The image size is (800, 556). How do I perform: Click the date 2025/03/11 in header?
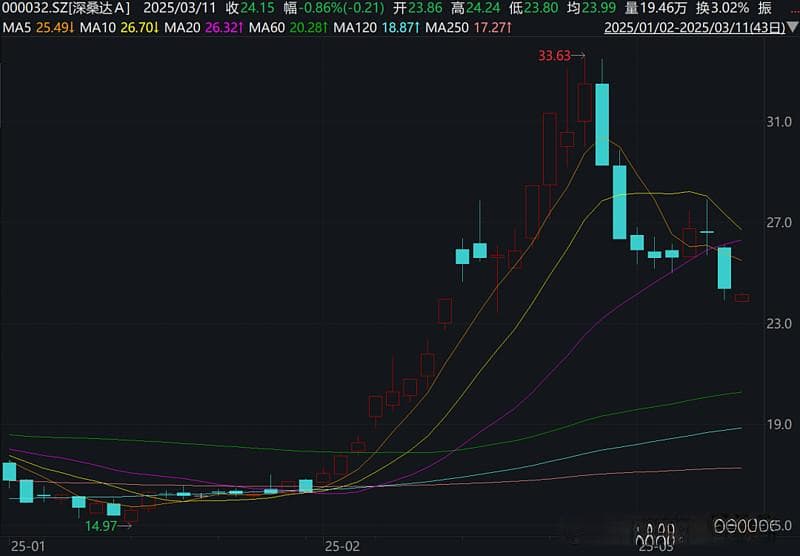coord(179,8)
